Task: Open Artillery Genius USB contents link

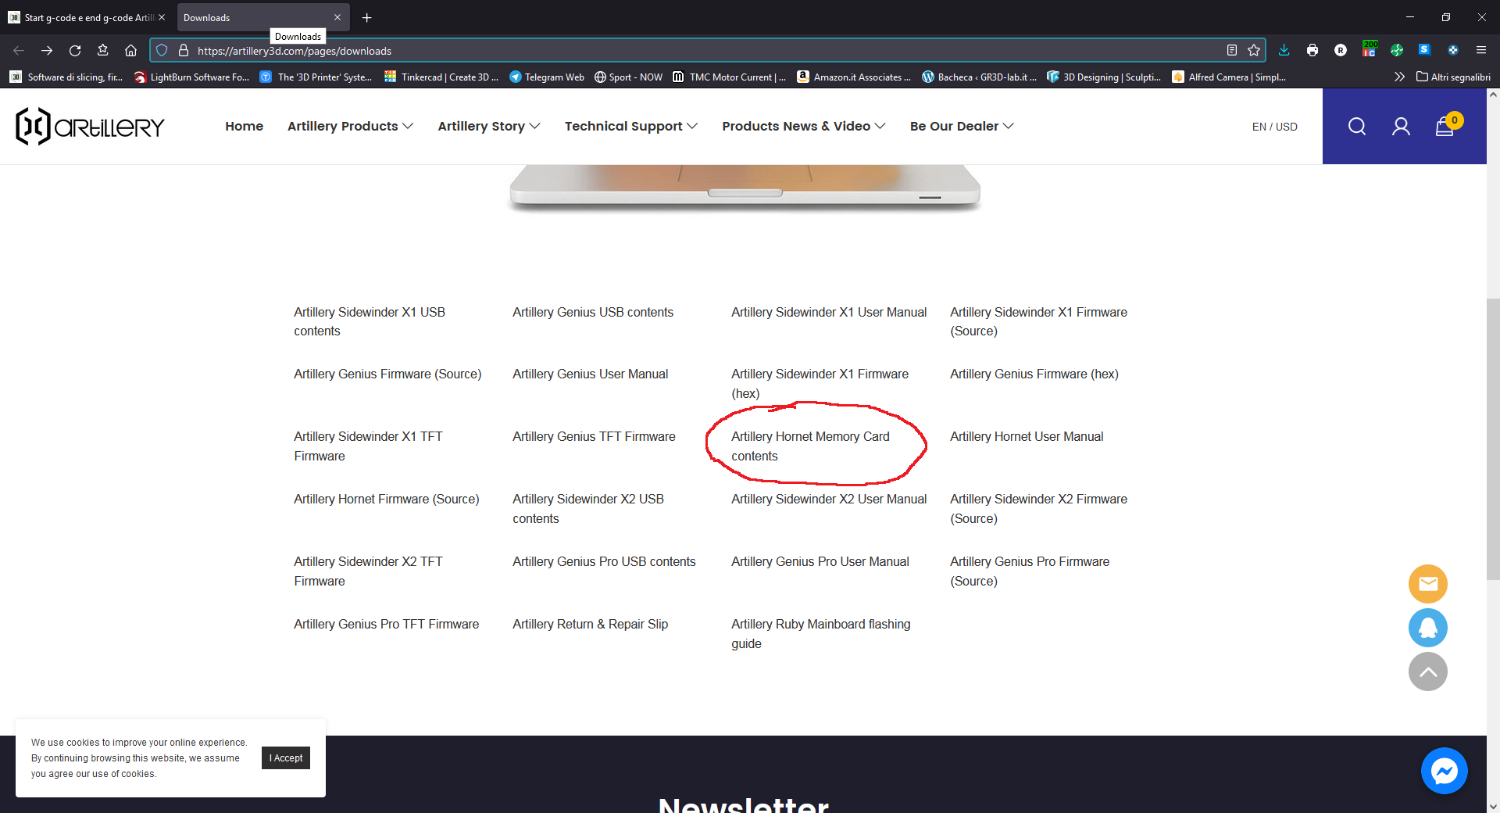Action: point(593,312)
